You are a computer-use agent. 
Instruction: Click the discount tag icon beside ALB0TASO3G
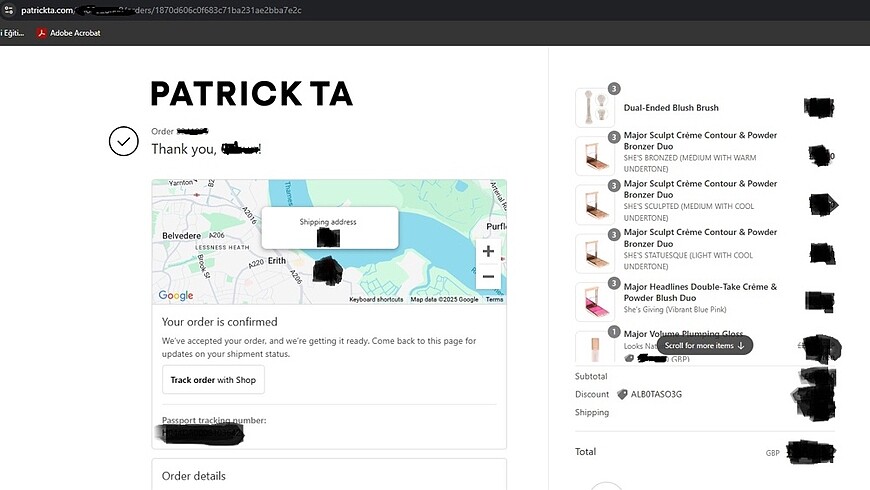pos(622,395)
